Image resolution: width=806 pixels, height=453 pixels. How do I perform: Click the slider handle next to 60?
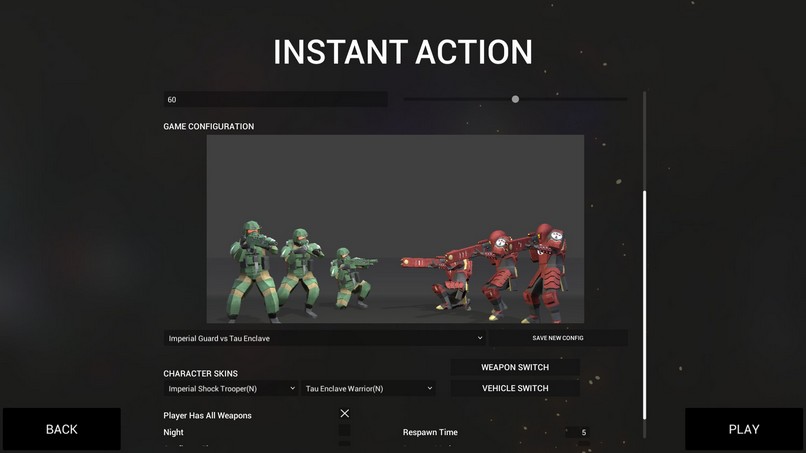[x=515, y=99]
